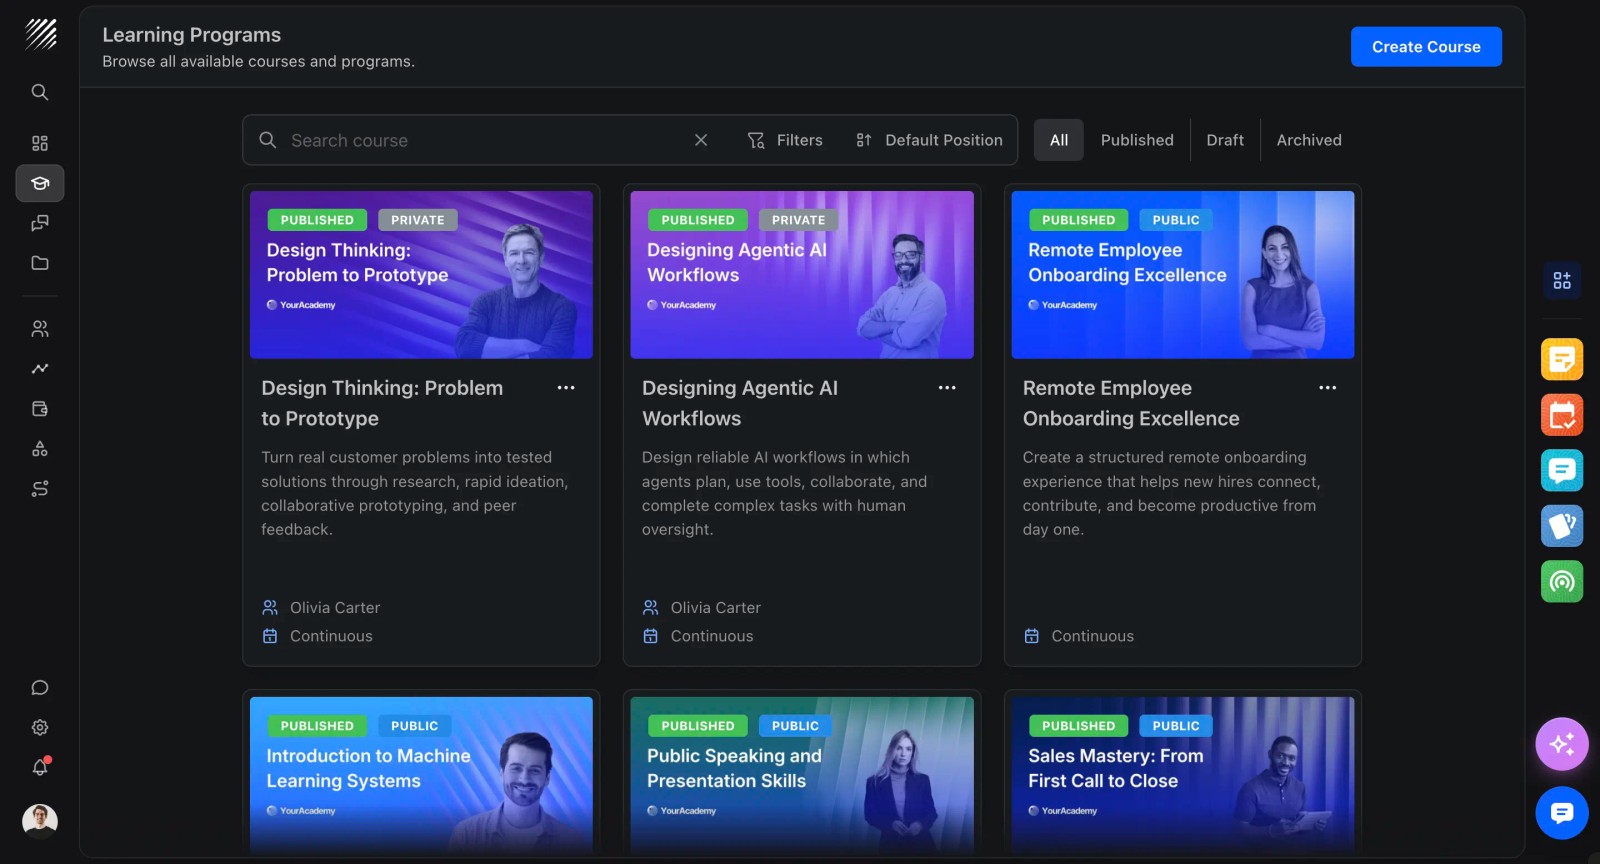
Task: Click PUBLISHED badge on Agentic AI thumbnail
Action: (698, 220)
